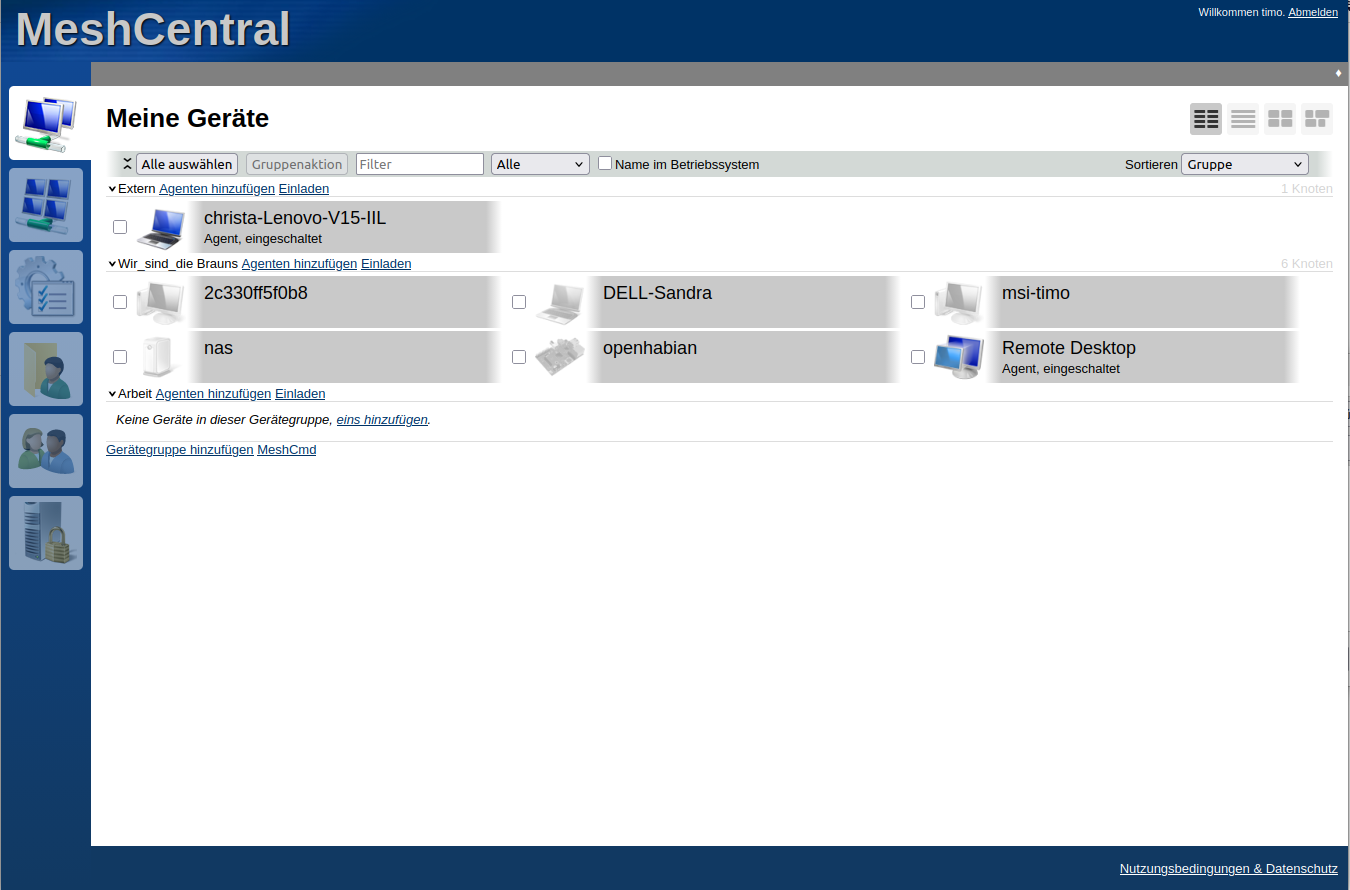Tick the checkbox for christa-Lenovo-V15-IIL
This screenshot has height=890, width=1350.
point(120,227)
